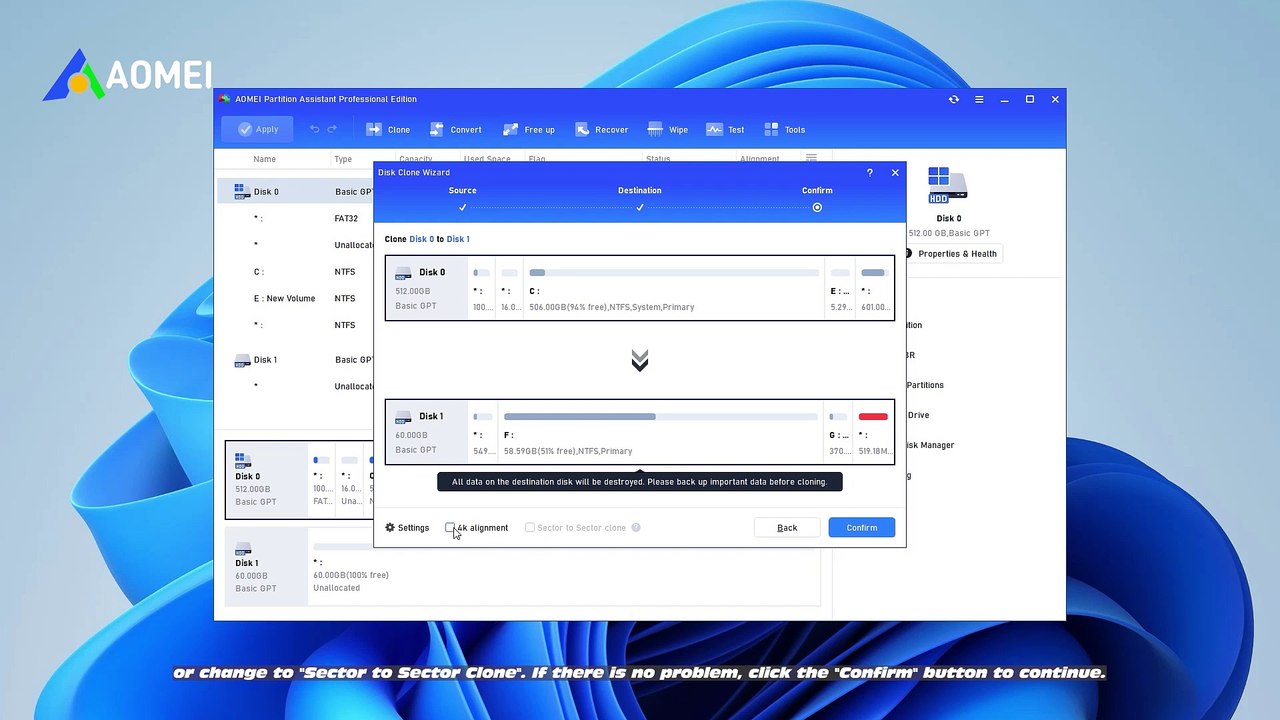
Task: Select the C: NTFS partition row
Action: (x=296, y=271)
